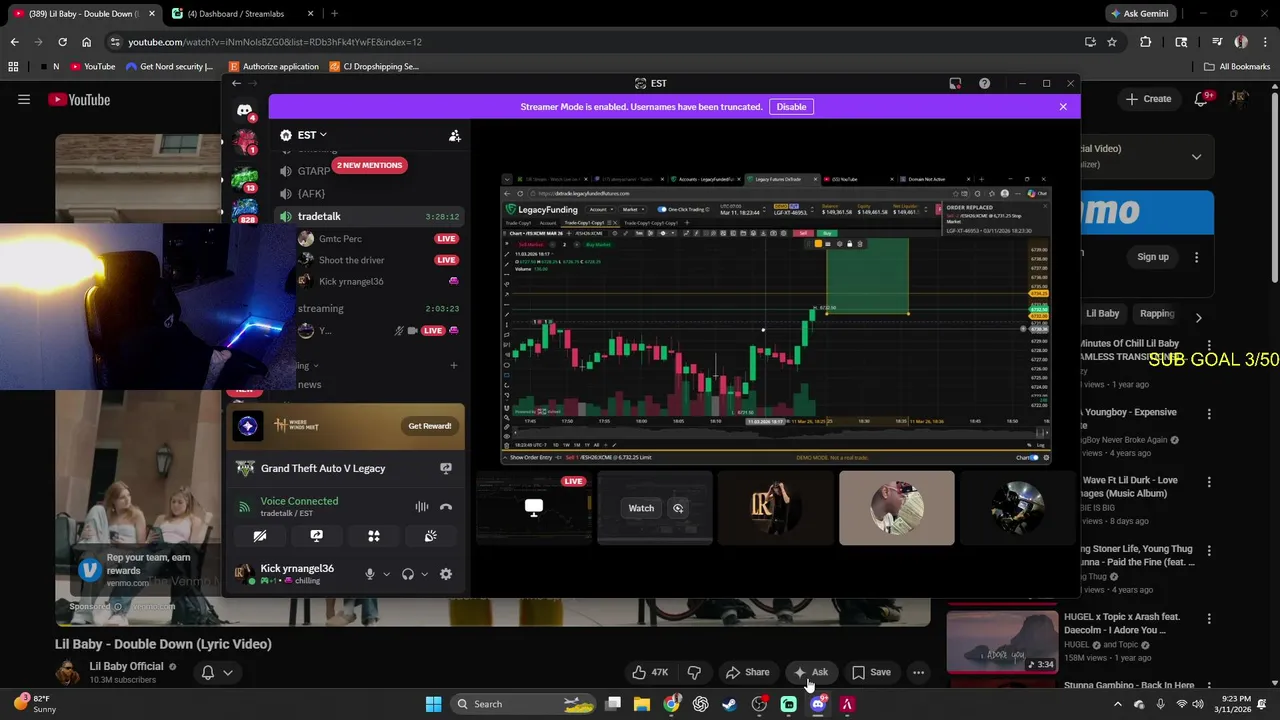Screen dimensions: 1280x720
Task: Click the YouTube Create button
Action: [1148, 99]
